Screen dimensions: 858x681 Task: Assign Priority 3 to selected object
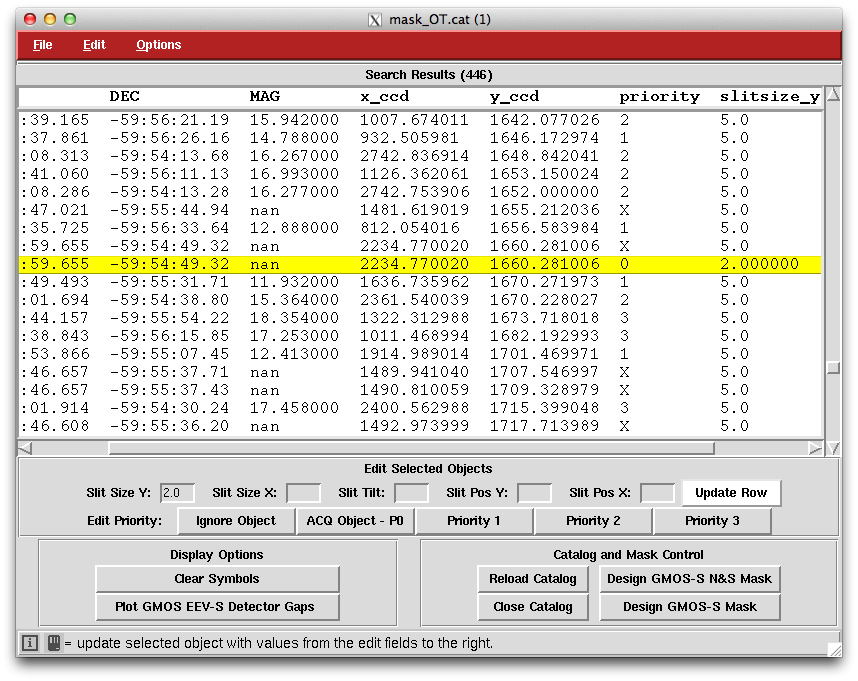[x=712, y=521]
